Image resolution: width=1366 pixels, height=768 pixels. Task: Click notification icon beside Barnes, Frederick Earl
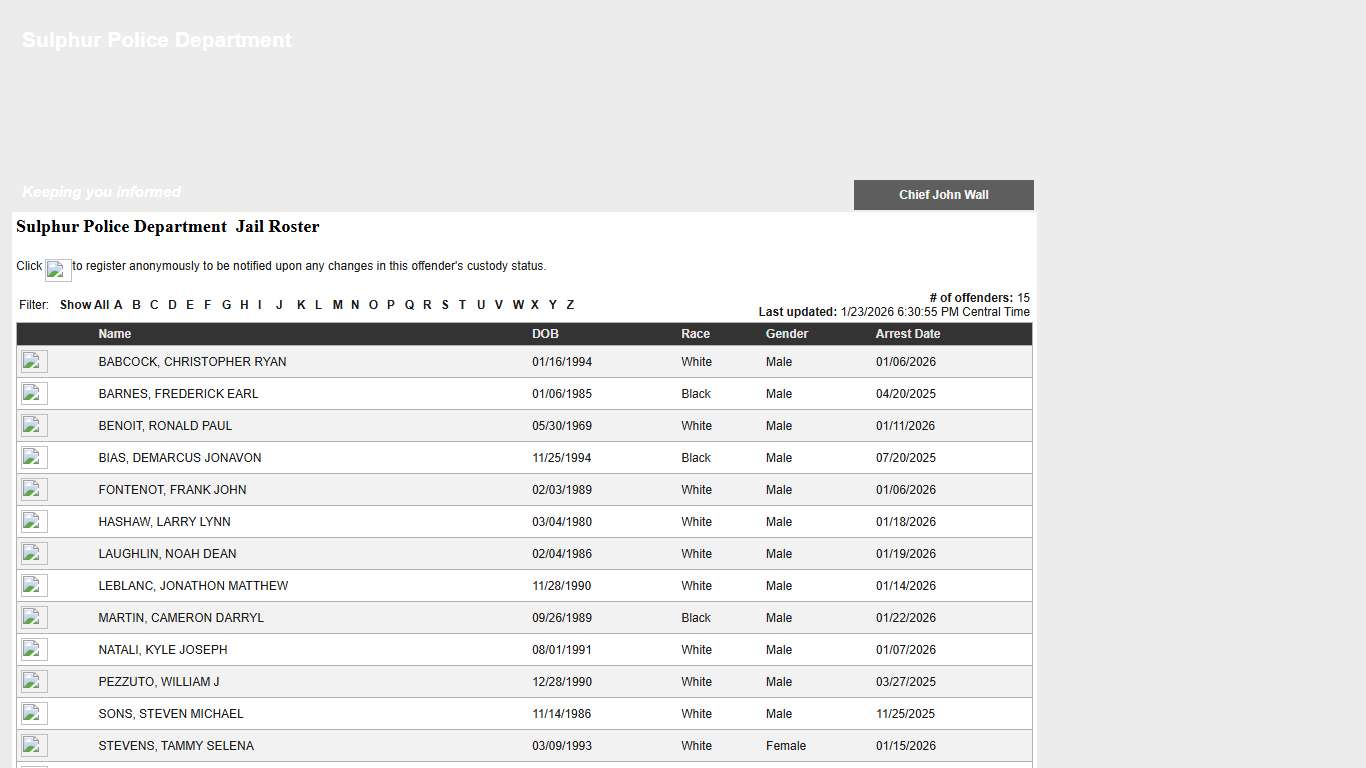[34, 394]
